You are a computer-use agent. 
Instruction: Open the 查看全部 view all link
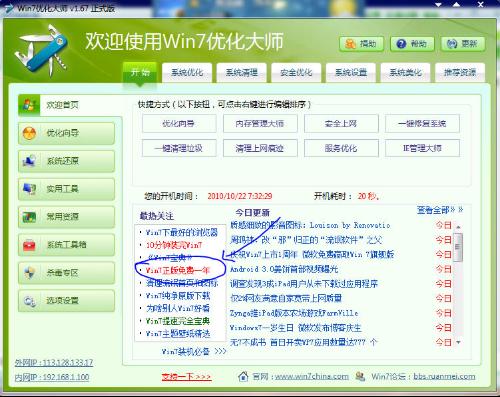440,210
